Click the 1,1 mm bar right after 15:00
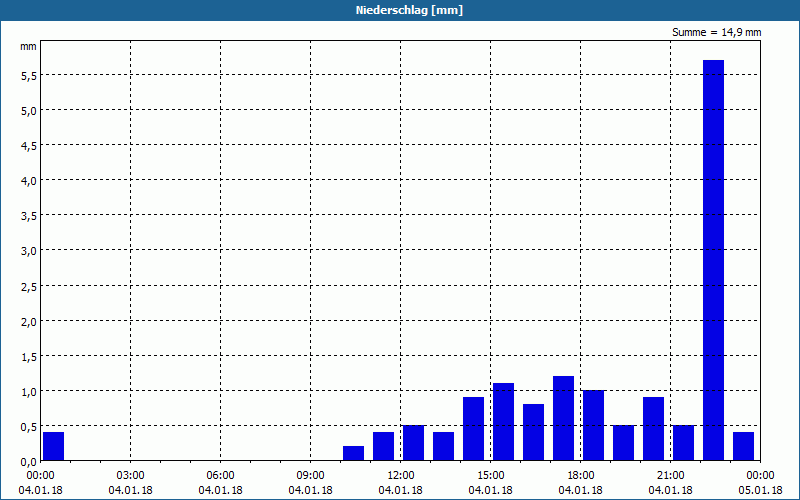Image resolution: width=800 pixels, height=500 pixels. click(x=504, y=422)
